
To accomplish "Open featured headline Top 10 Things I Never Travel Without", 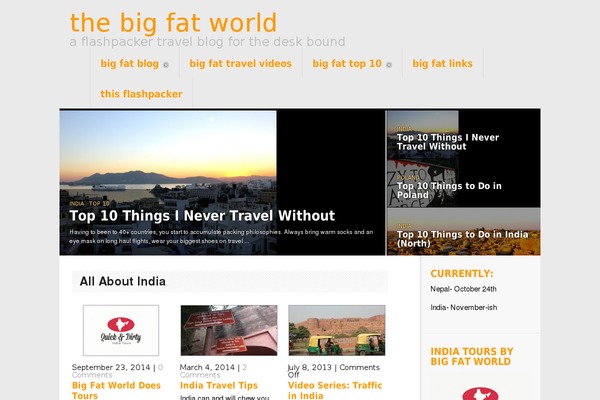I will (202, 216).
